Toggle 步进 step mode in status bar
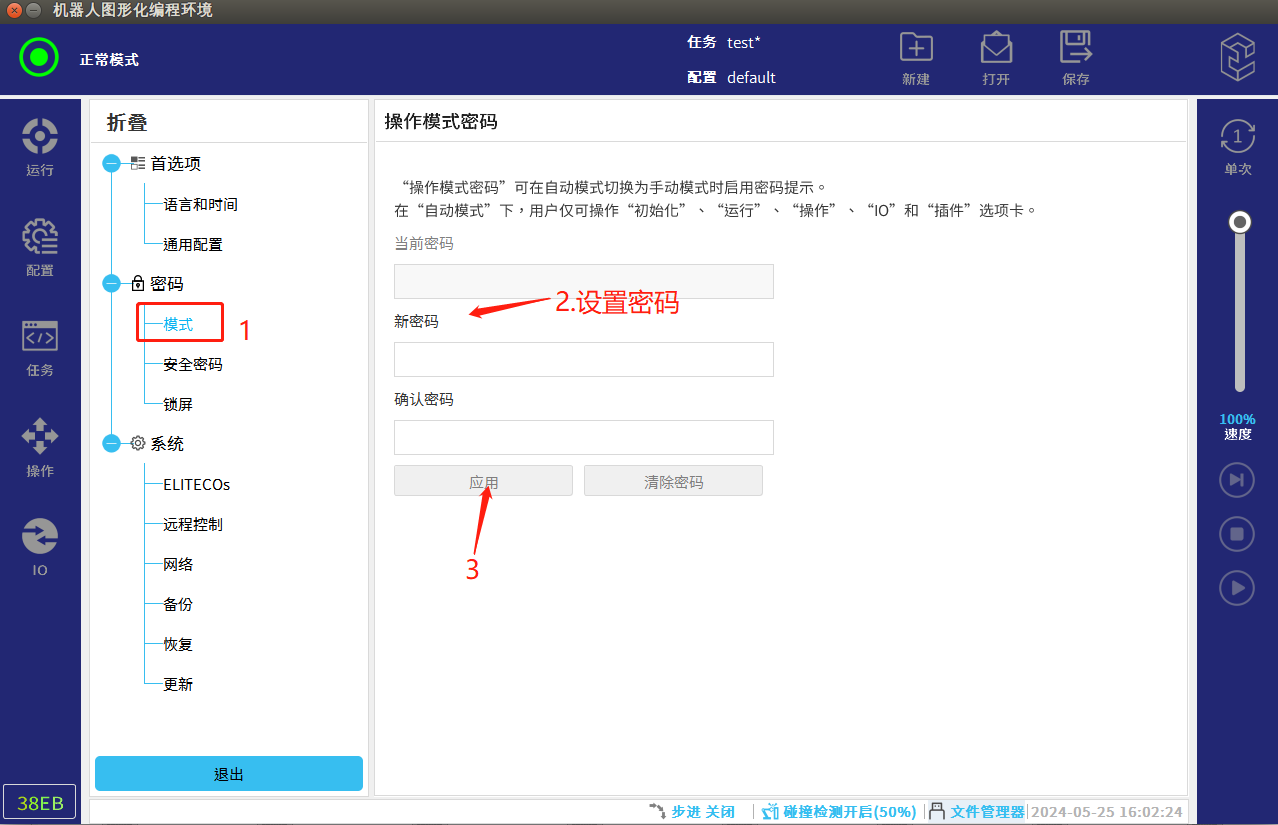 692,812
